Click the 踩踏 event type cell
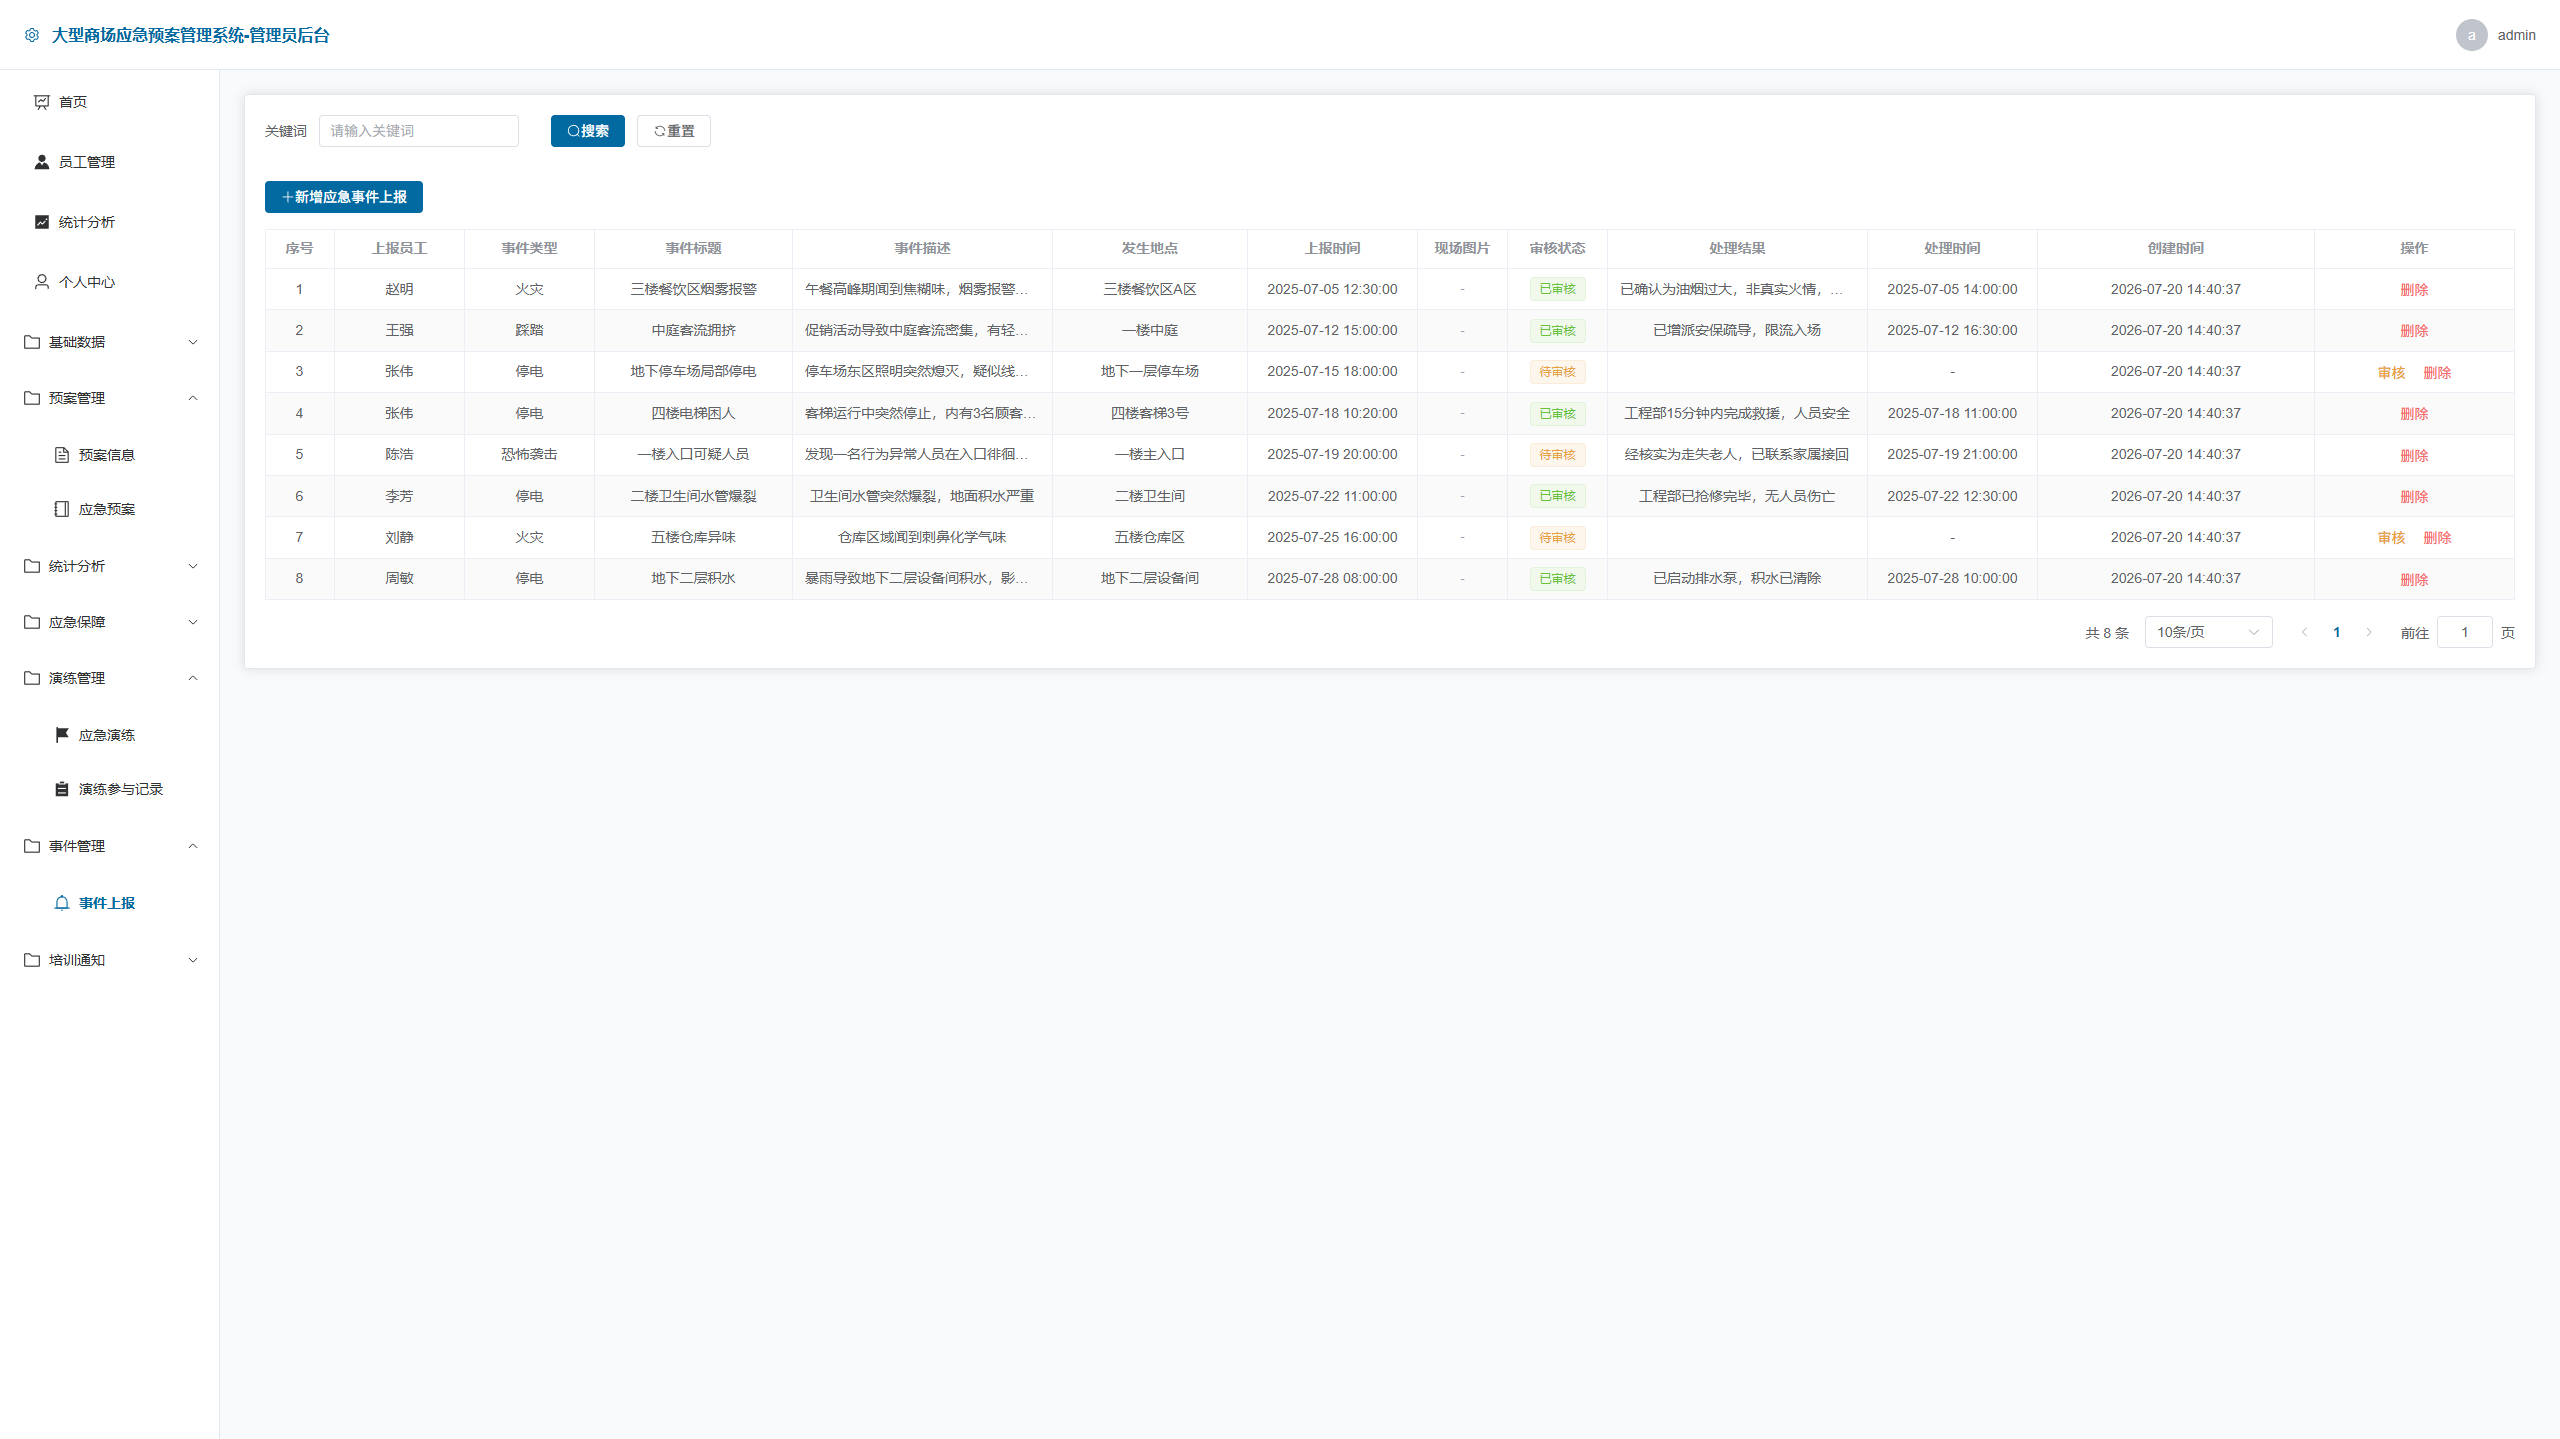Image resolution: width=2560 pixels, height=1439 pixels. tap(529, 331)
